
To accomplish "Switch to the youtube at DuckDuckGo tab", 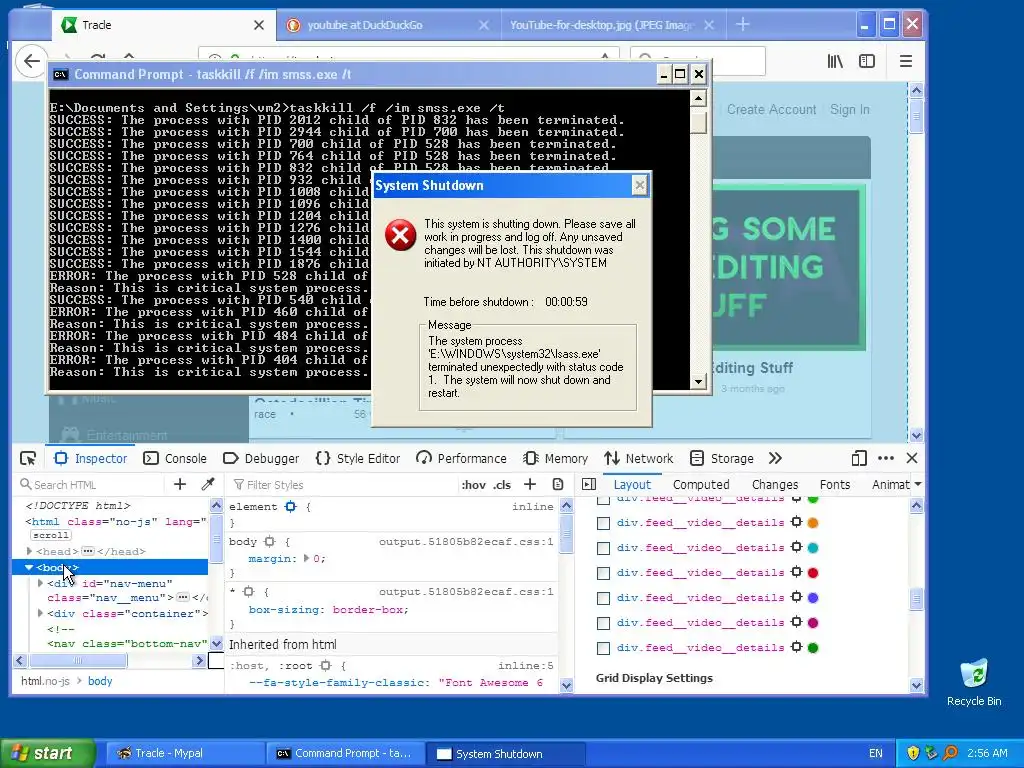I will click(x=388, y=25).
